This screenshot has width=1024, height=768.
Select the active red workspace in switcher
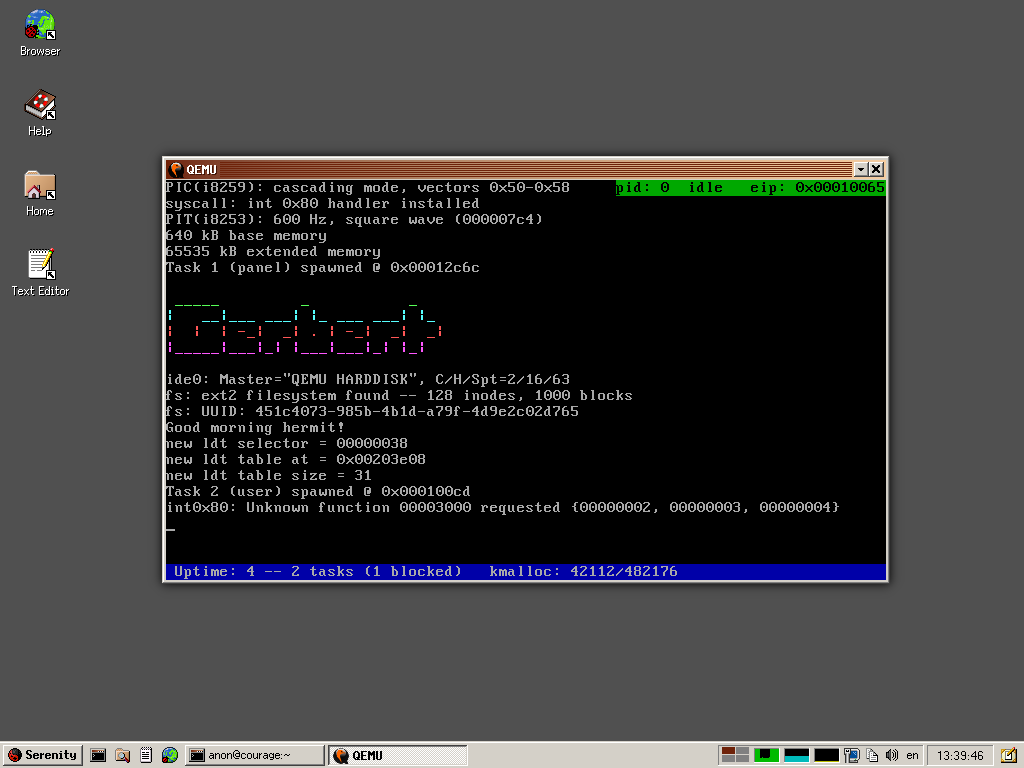coord(728,752)
